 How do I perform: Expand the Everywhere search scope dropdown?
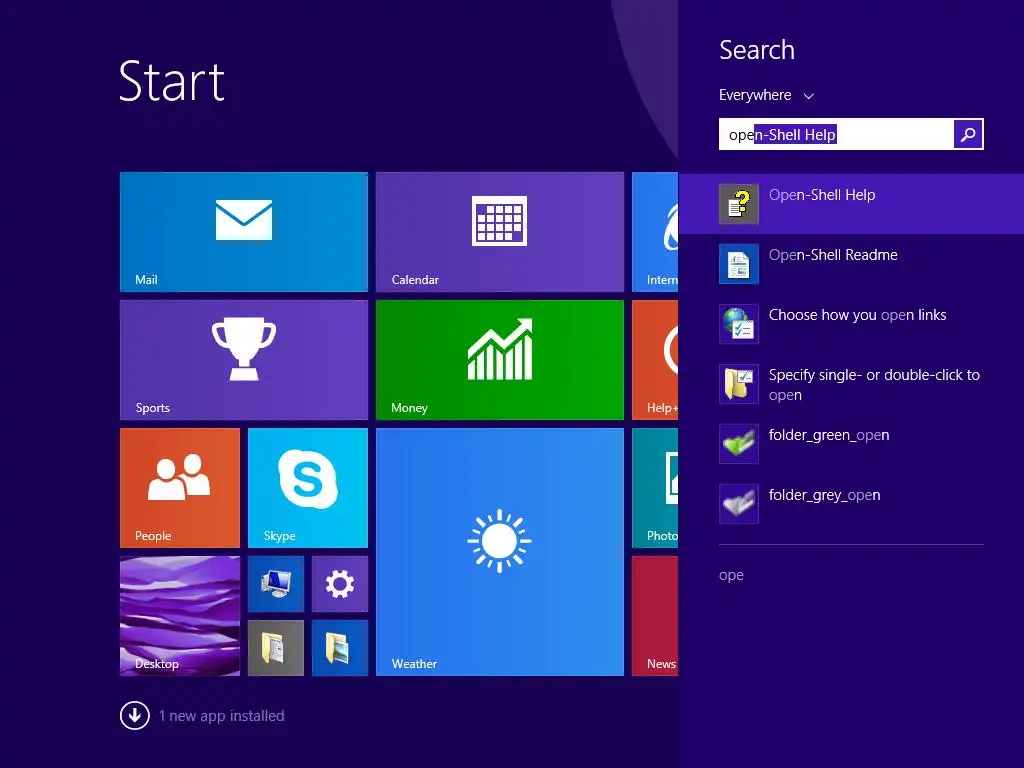pos(766,95)
